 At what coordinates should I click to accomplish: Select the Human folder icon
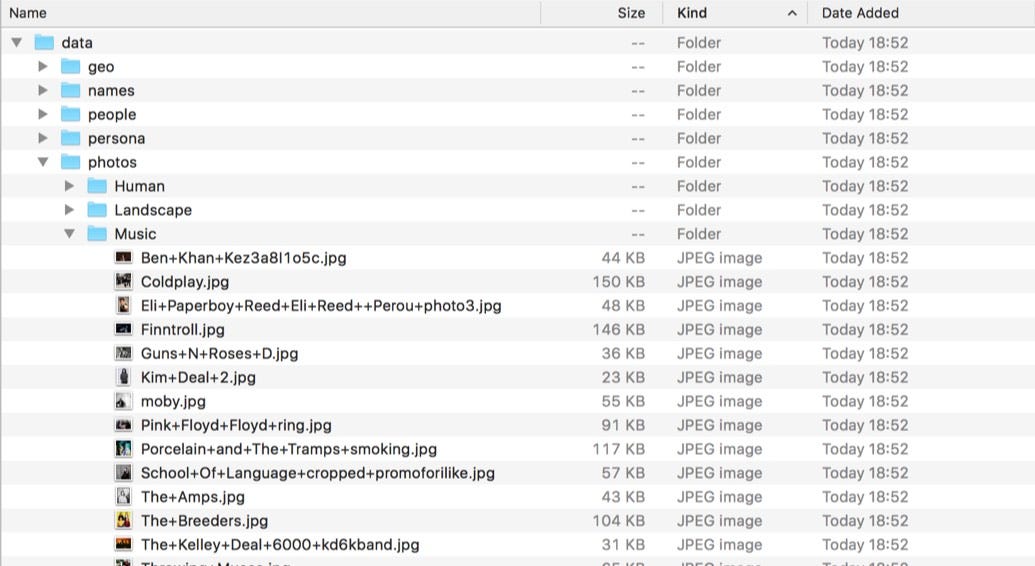tap(97, 186)
